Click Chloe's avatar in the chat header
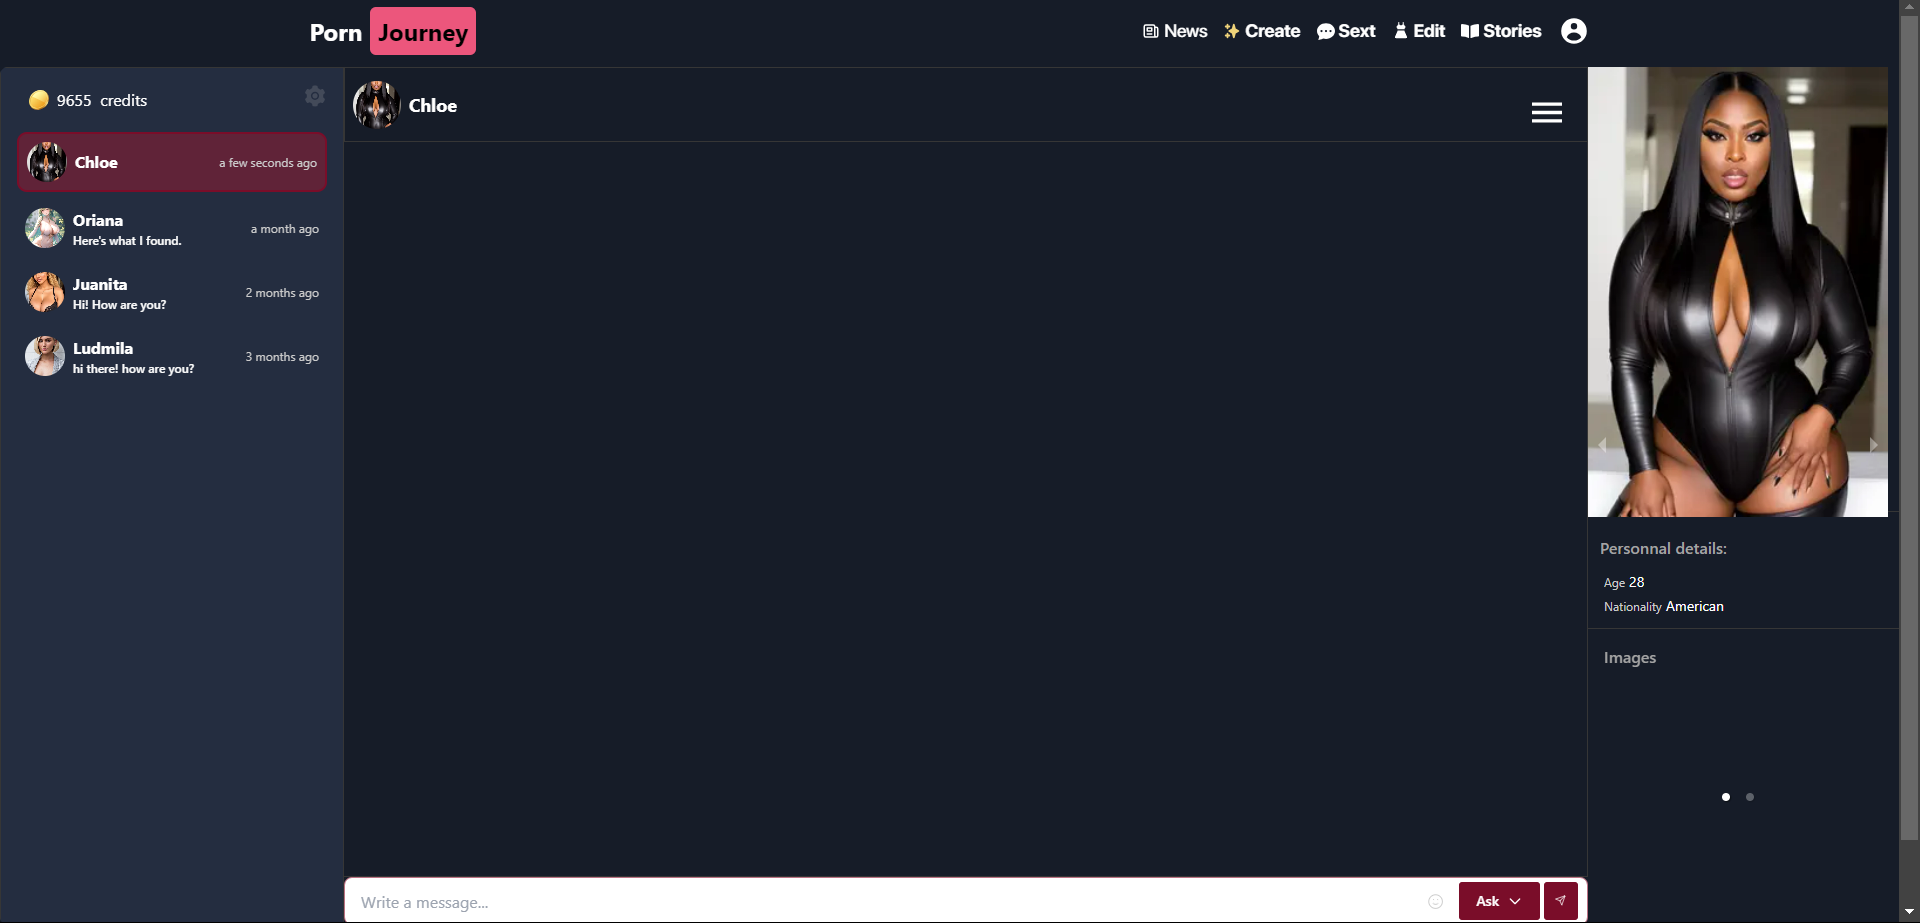The image size is (1920, 923). (377, 105)
